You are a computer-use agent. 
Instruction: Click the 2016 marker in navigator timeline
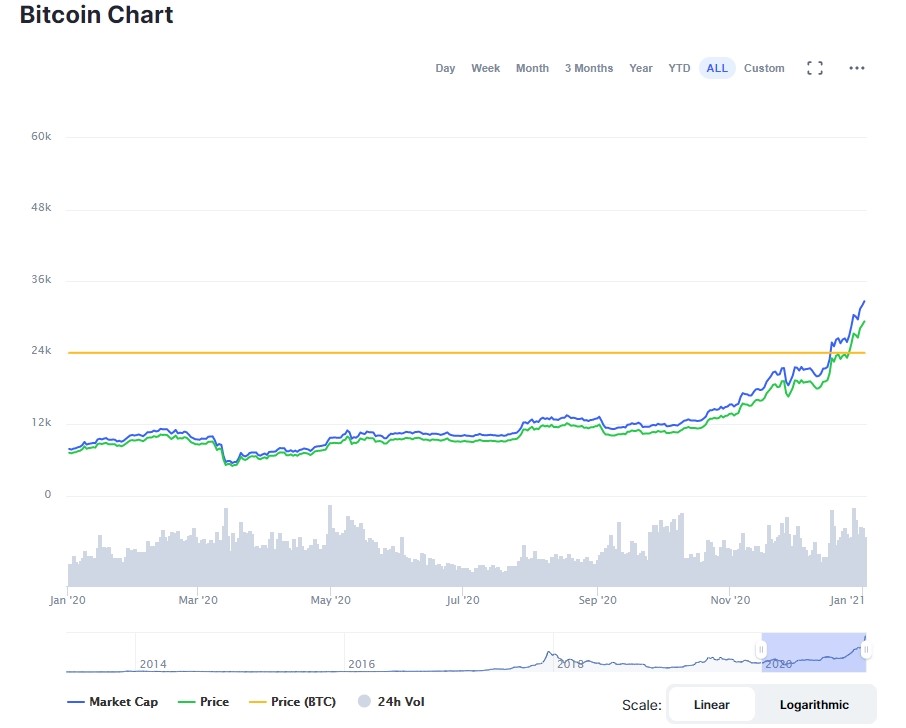click(x=362, y=664)
